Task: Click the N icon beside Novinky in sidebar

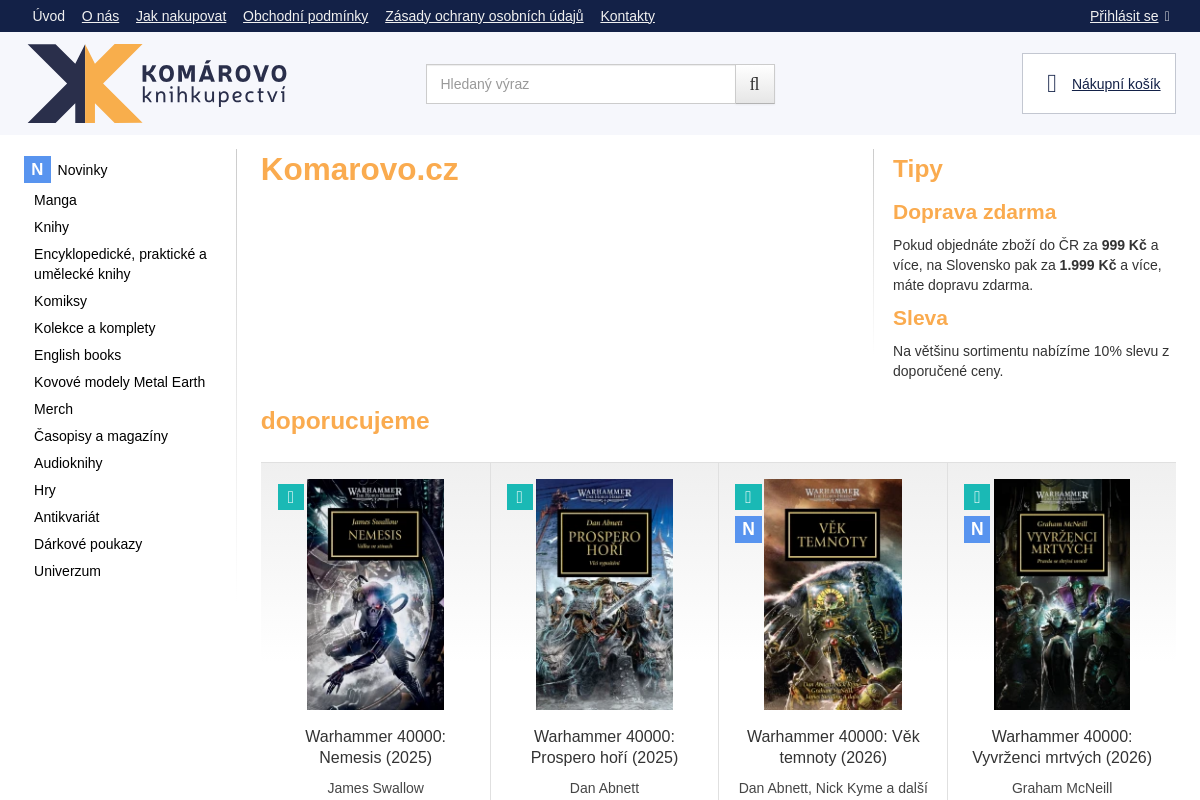Action: (x=37, y=170)
